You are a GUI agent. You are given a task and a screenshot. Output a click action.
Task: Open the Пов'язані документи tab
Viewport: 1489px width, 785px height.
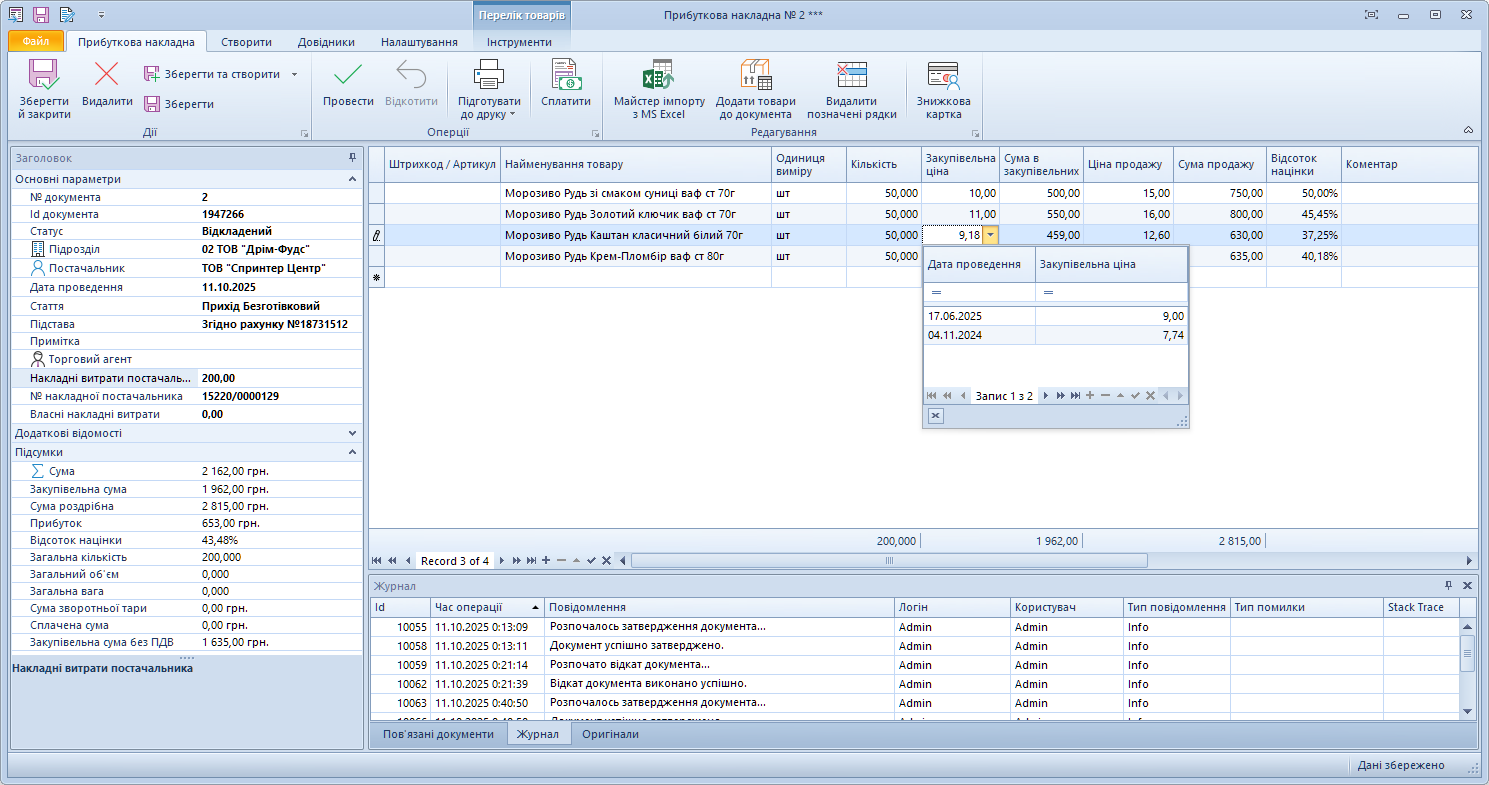[438, 734]
